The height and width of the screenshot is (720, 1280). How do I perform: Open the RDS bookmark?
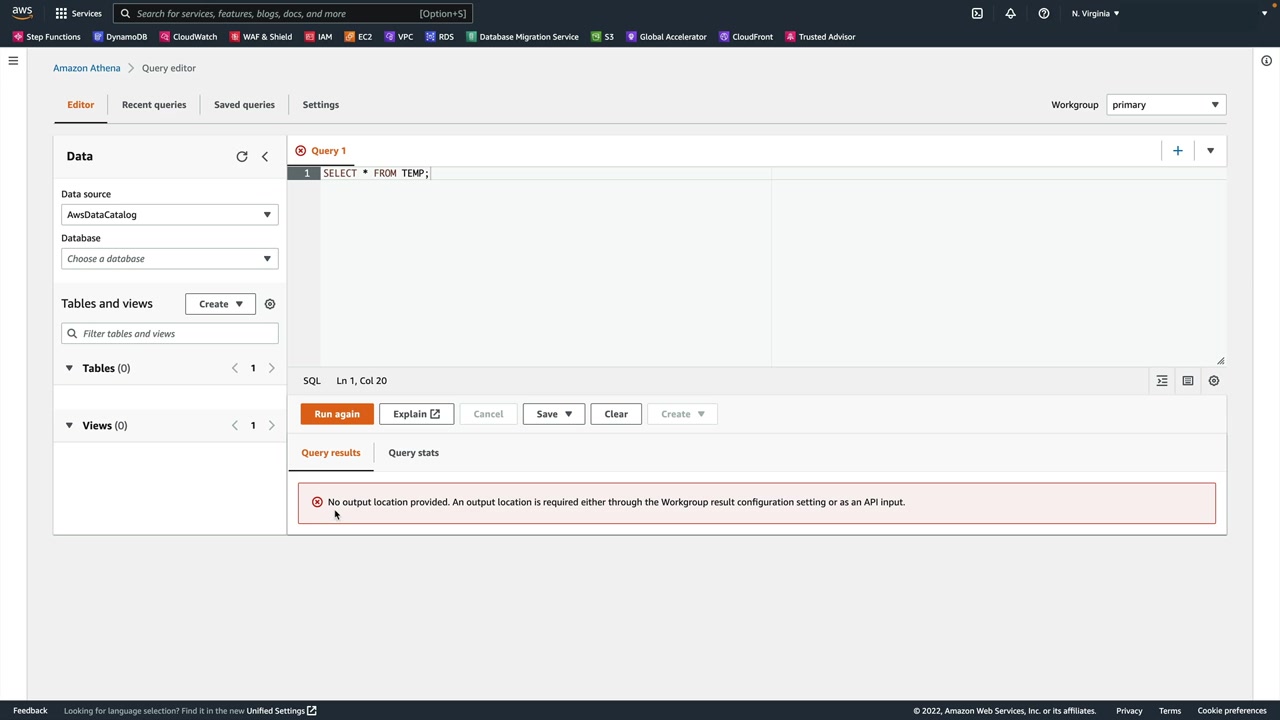[439, 37]
